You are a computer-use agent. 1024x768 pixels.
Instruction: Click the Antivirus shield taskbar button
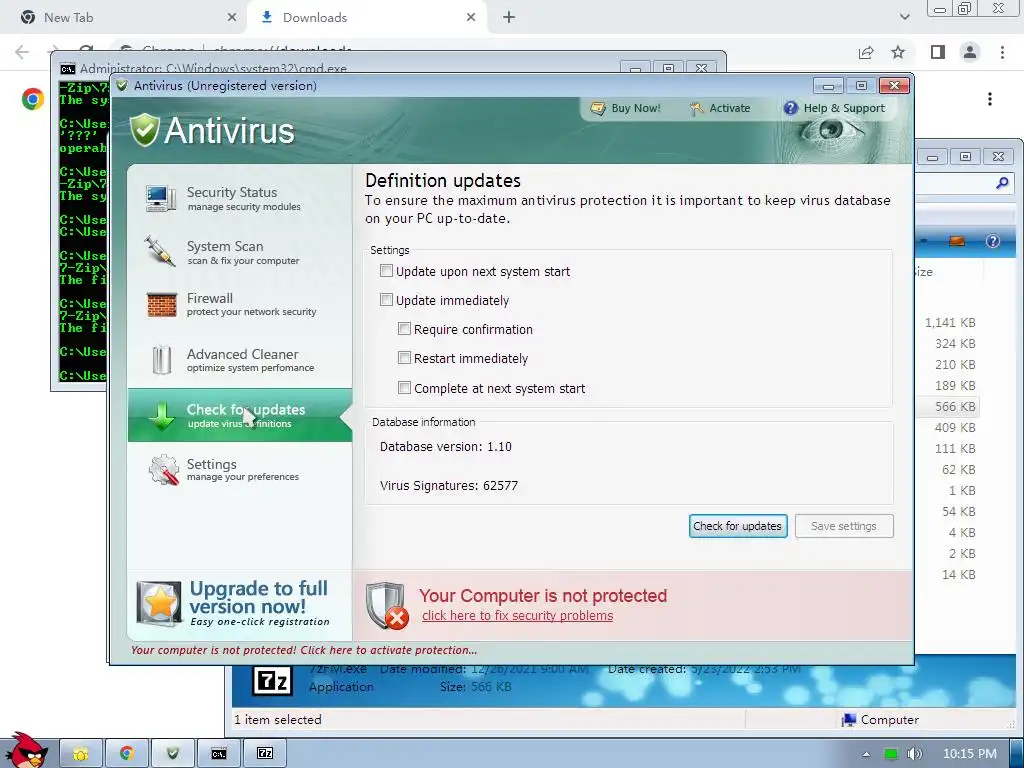(x=172, y=754)
